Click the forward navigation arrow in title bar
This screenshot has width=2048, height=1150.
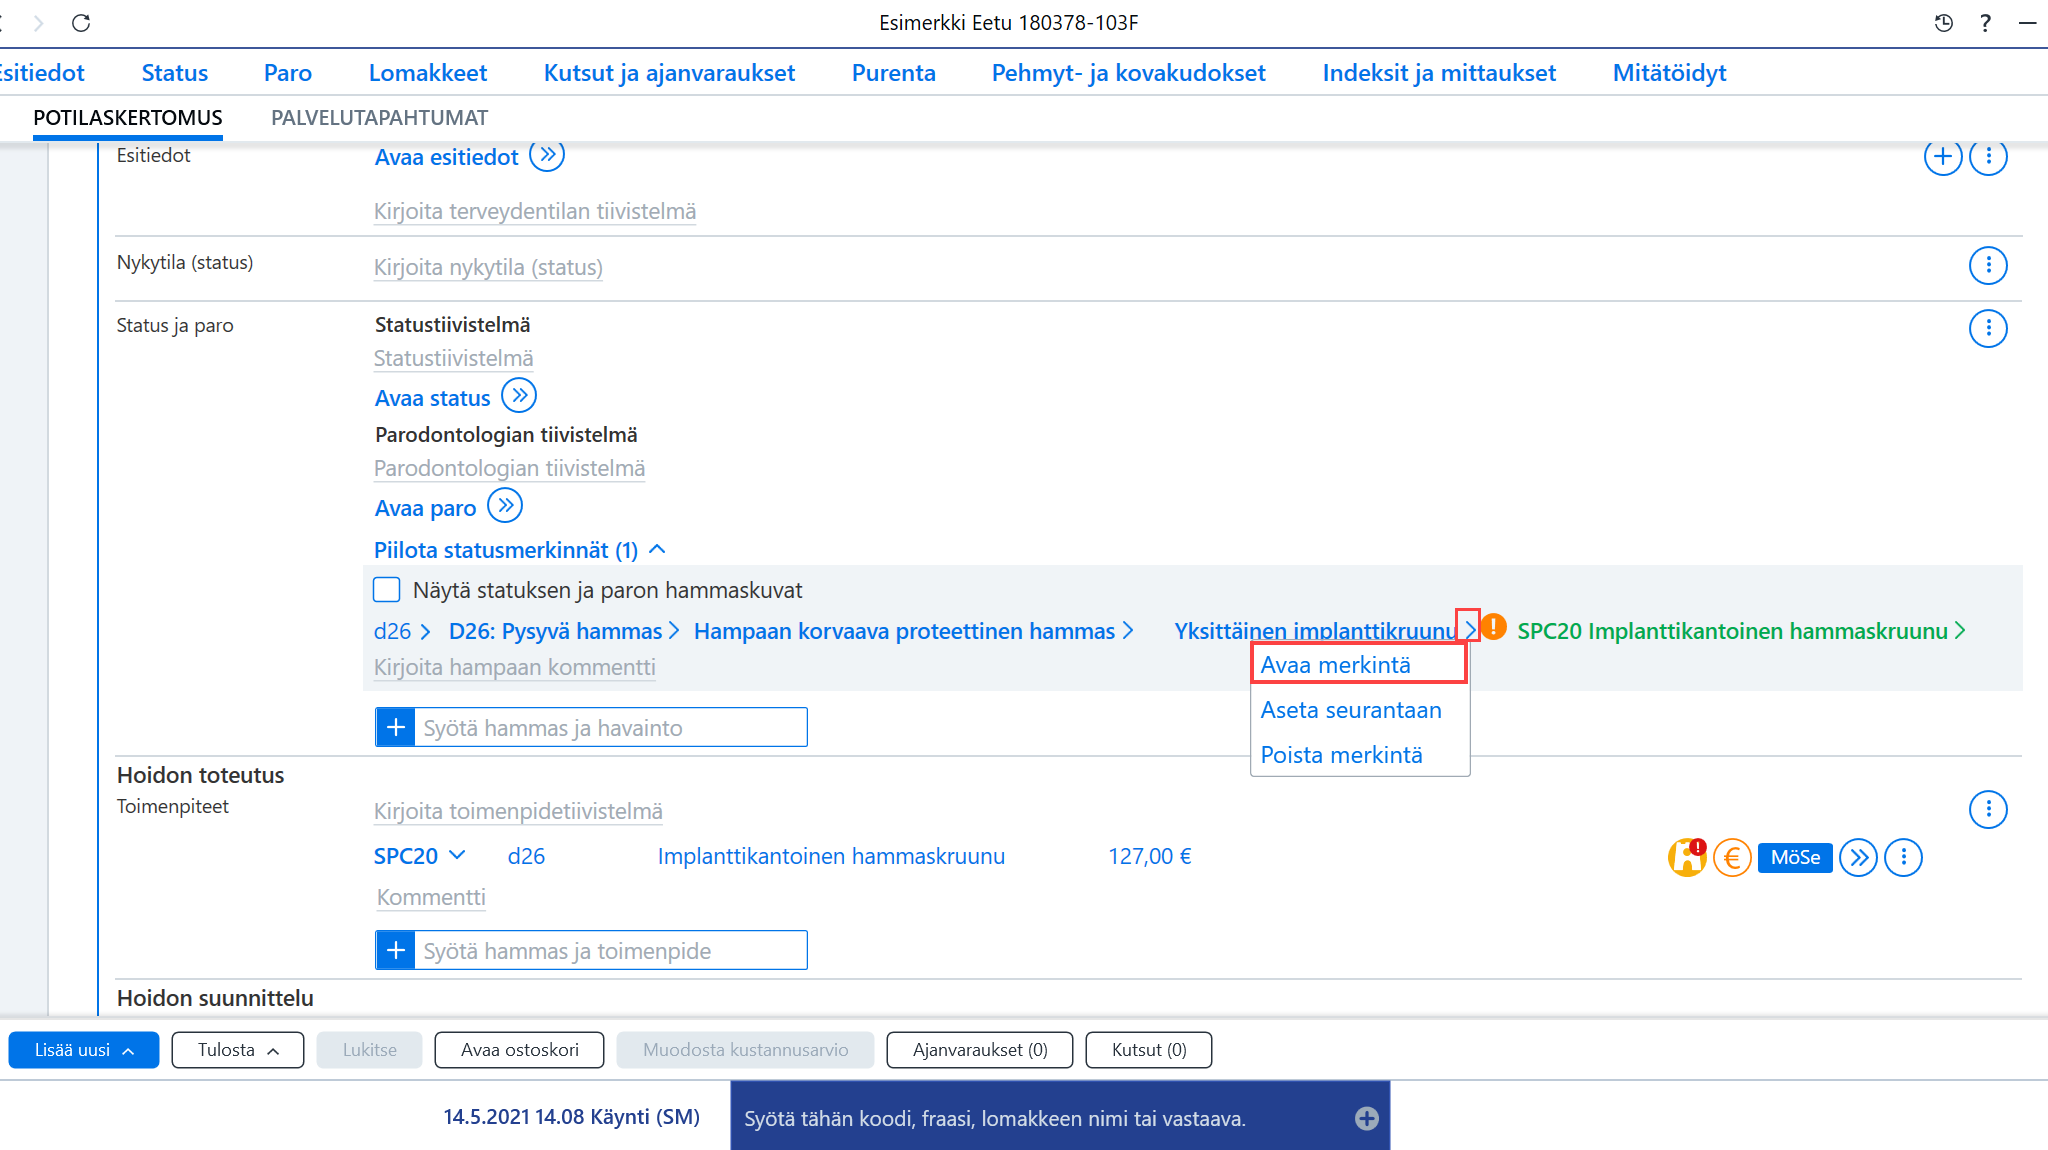pyautogui.click(x=39, y=23)
